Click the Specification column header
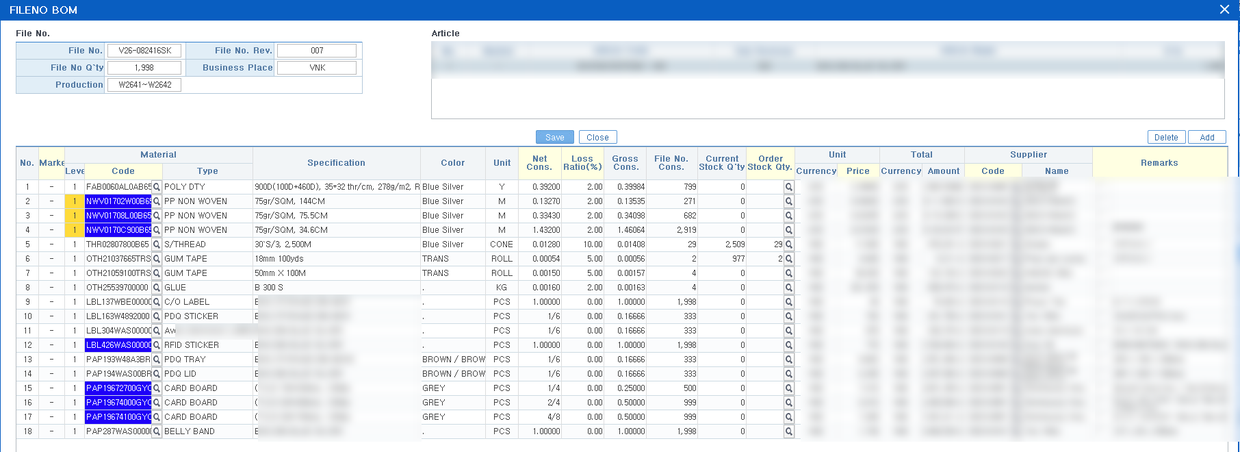The height and width of the screenshot is (452, 1240). (x=336, y=163)
